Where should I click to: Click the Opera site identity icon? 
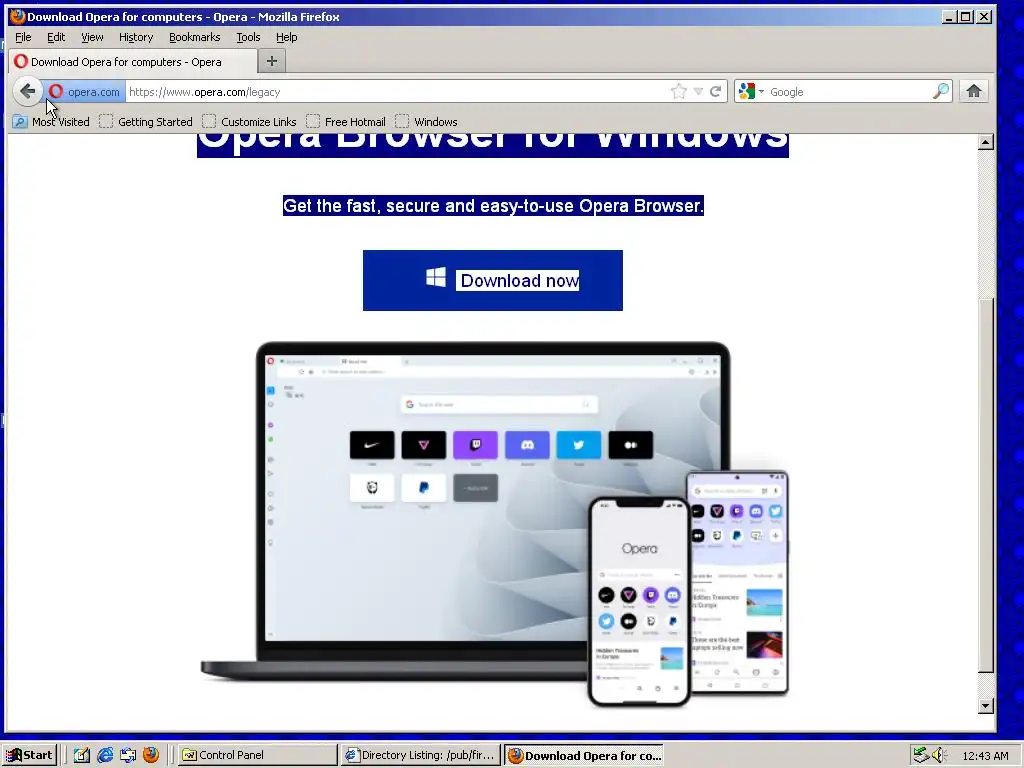[x=56, y=91]
